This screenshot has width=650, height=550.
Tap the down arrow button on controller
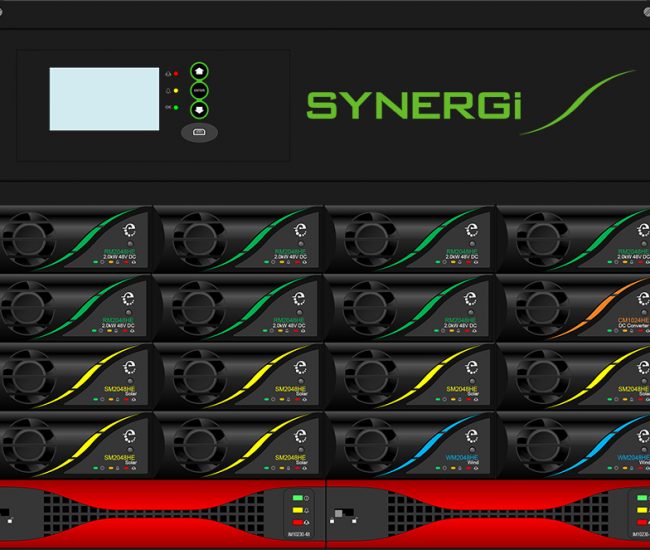199,110
